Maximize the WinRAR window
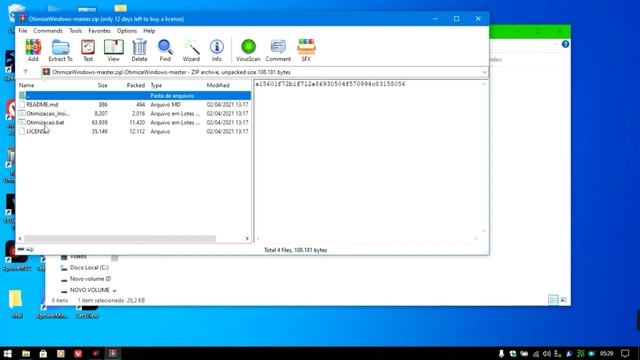 pyautogui.click(x=457, y=19)
